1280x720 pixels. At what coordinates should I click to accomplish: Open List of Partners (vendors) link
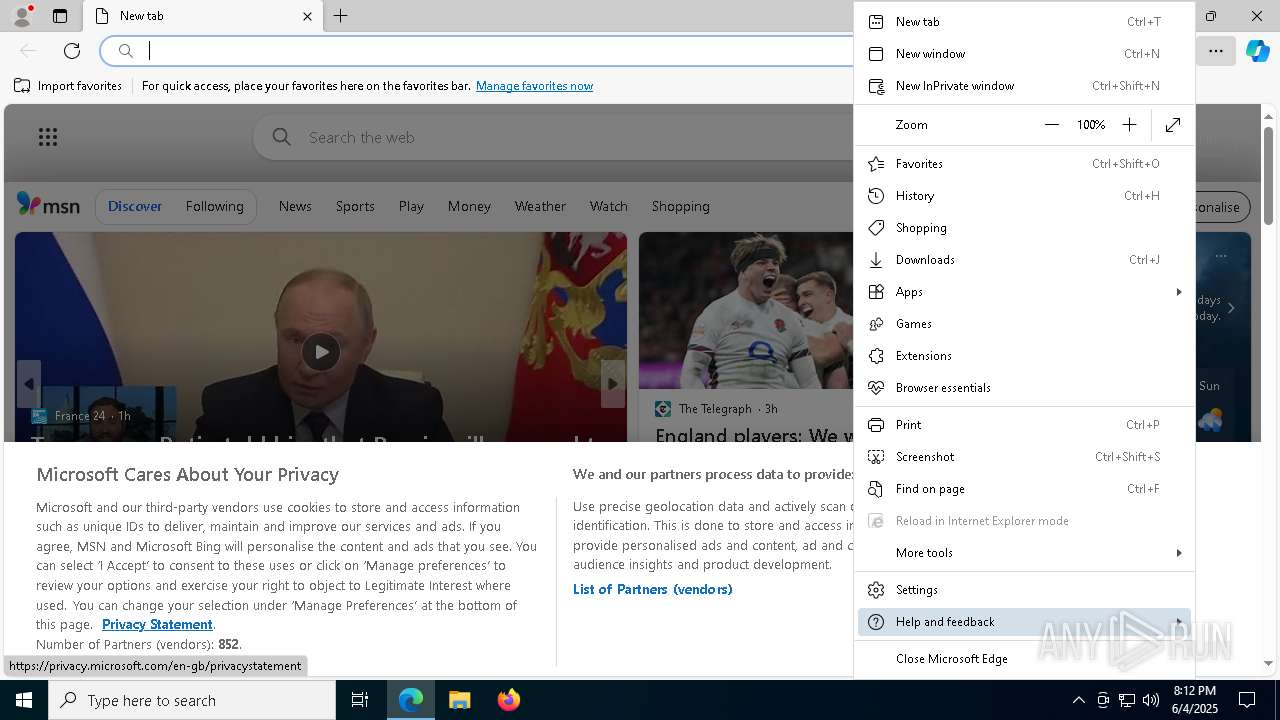(652, 589)
